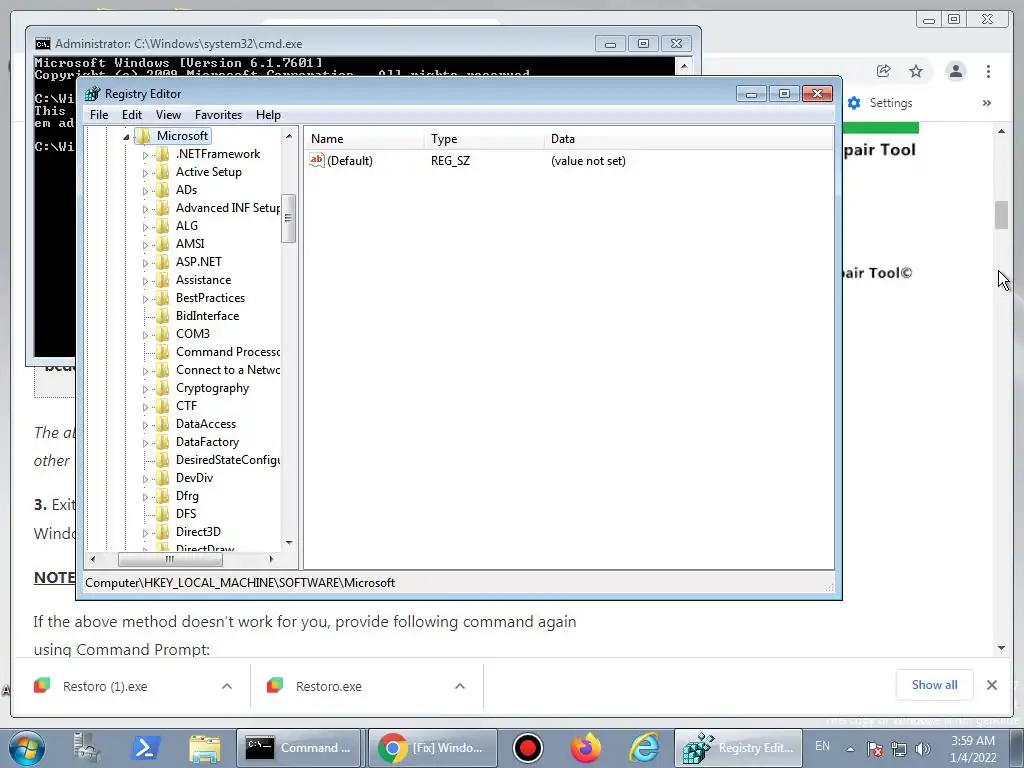
Task: Sort values by the Data column header
Action: pyautogui.click(x=688, y=138)
